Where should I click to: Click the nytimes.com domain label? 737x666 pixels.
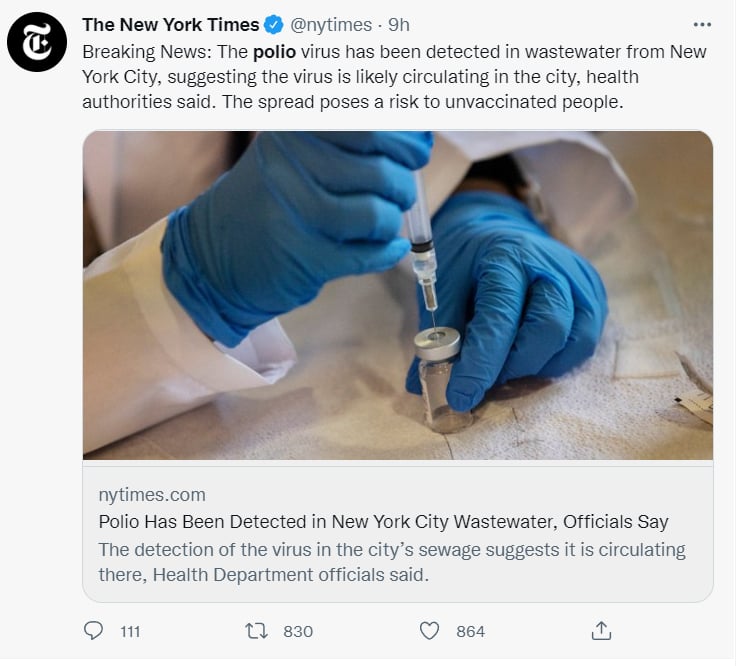(x=152, y=495)
